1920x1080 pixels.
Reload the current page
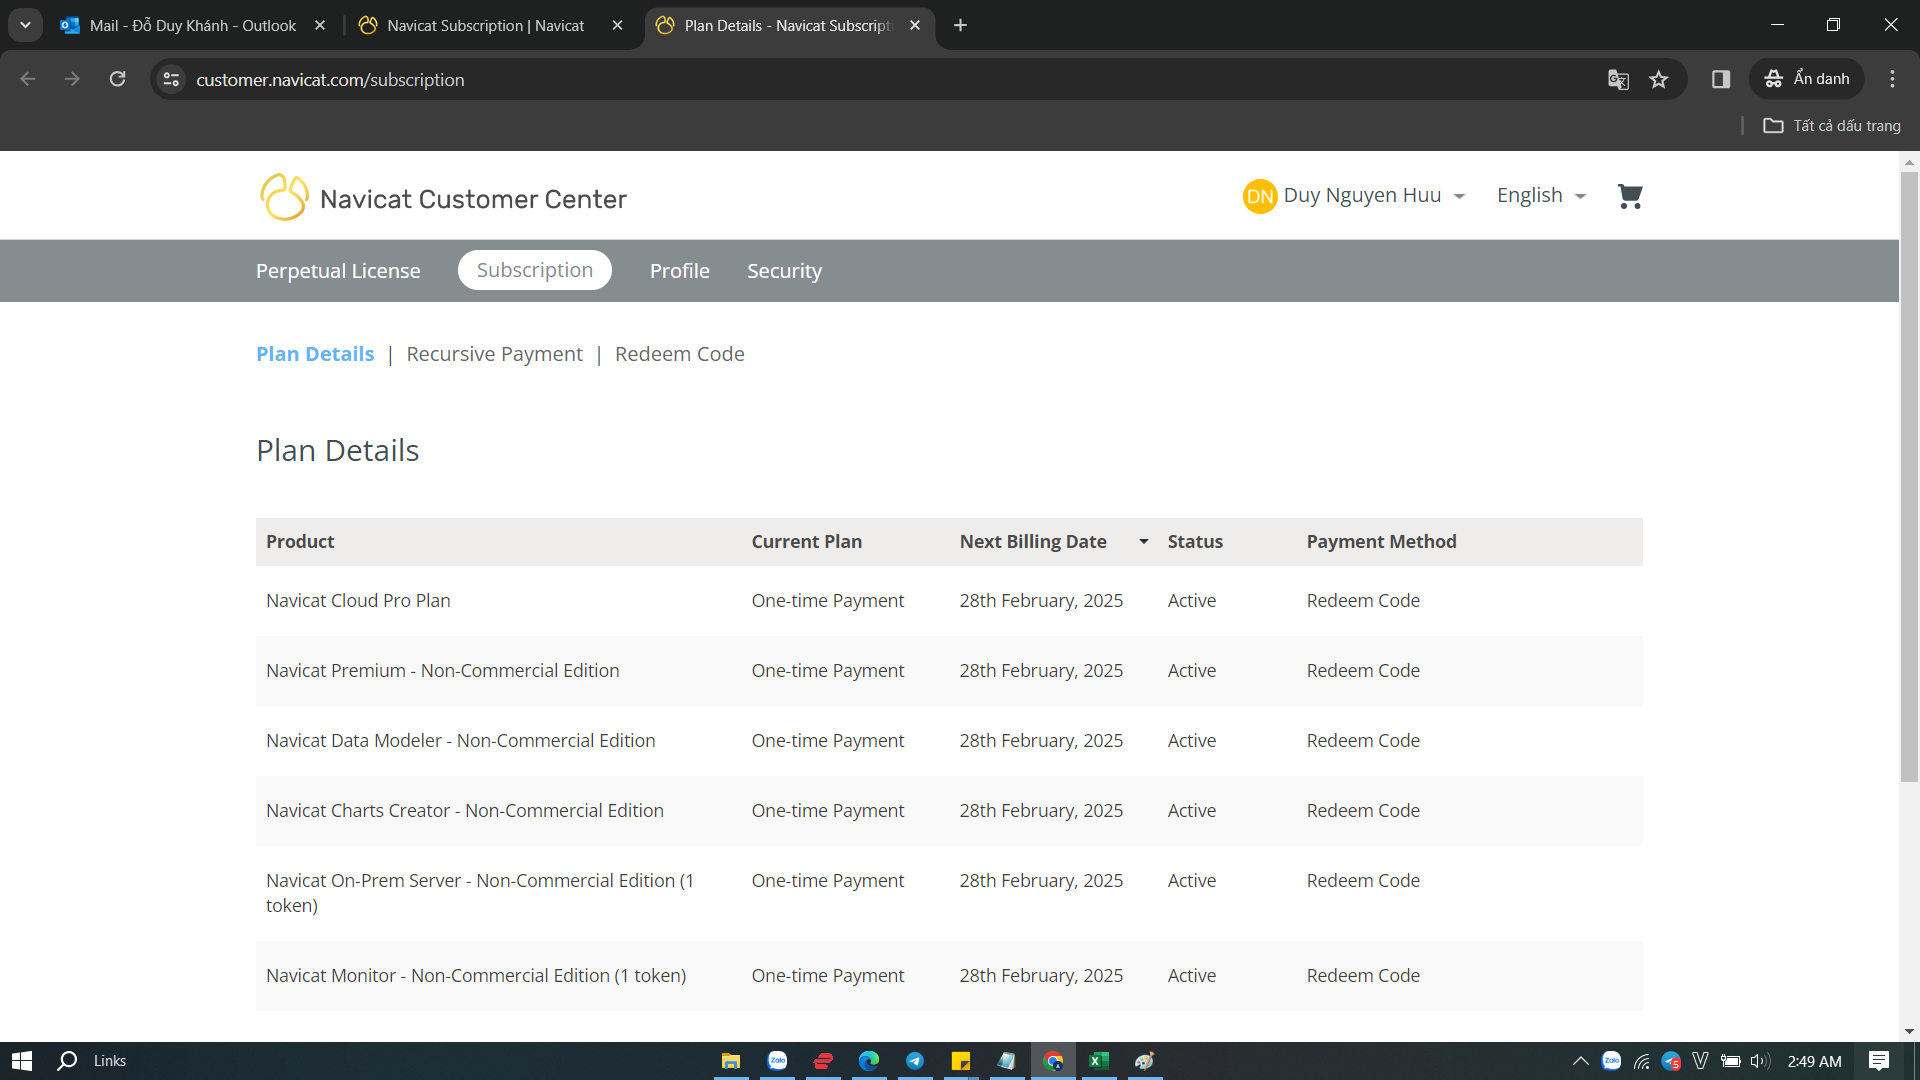point(117,79)
